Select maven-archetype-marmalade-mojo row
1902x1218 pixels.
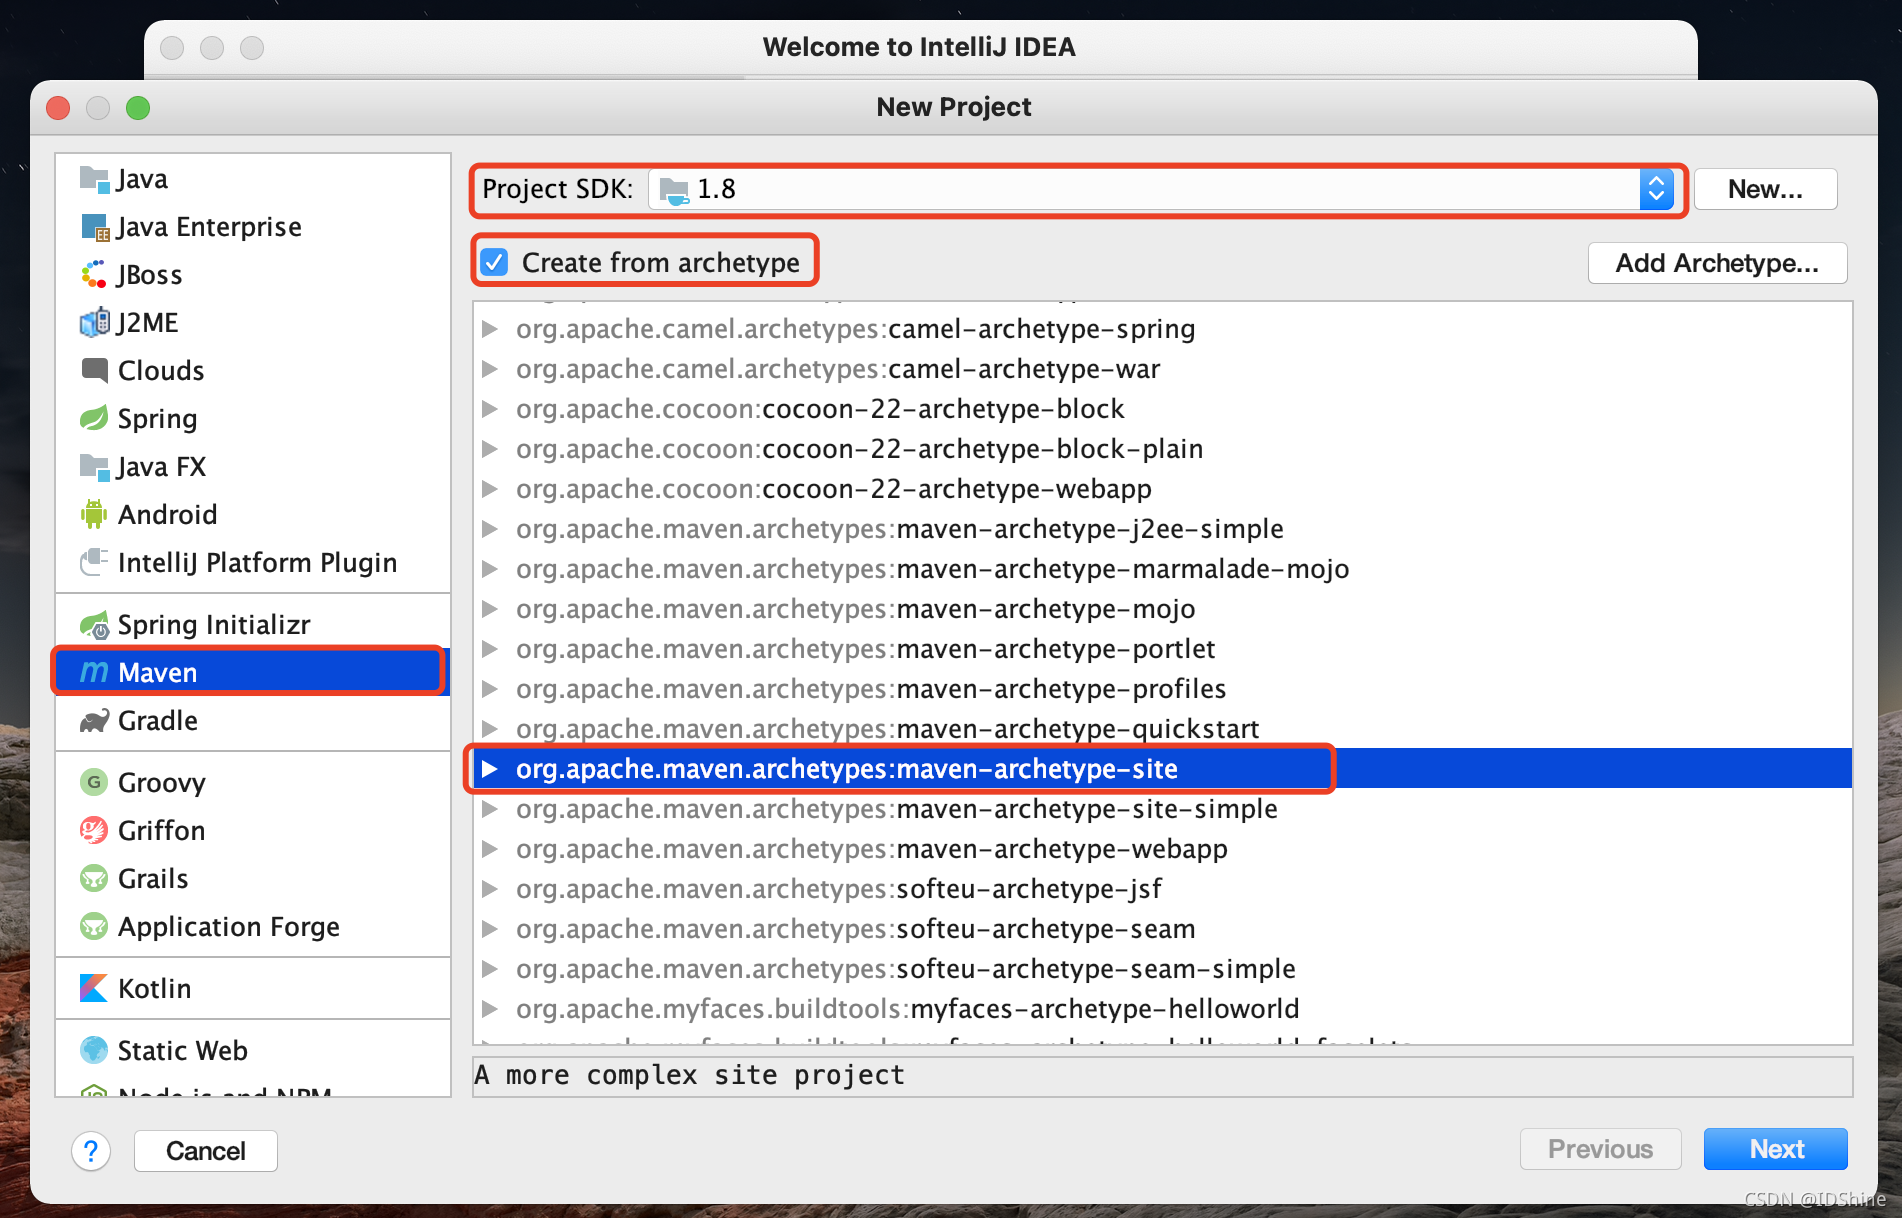tap(1162, 568)
